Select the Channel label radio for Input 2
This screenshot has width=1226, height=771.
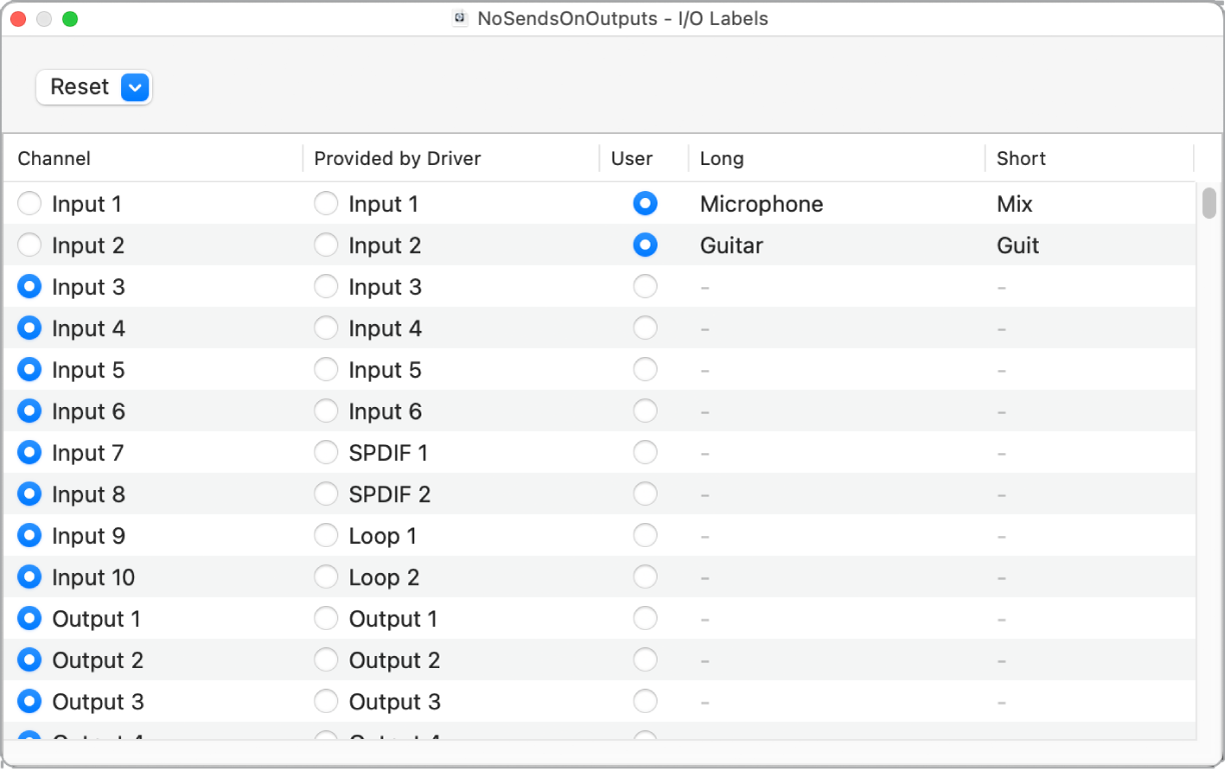click(x=29, y=245)
